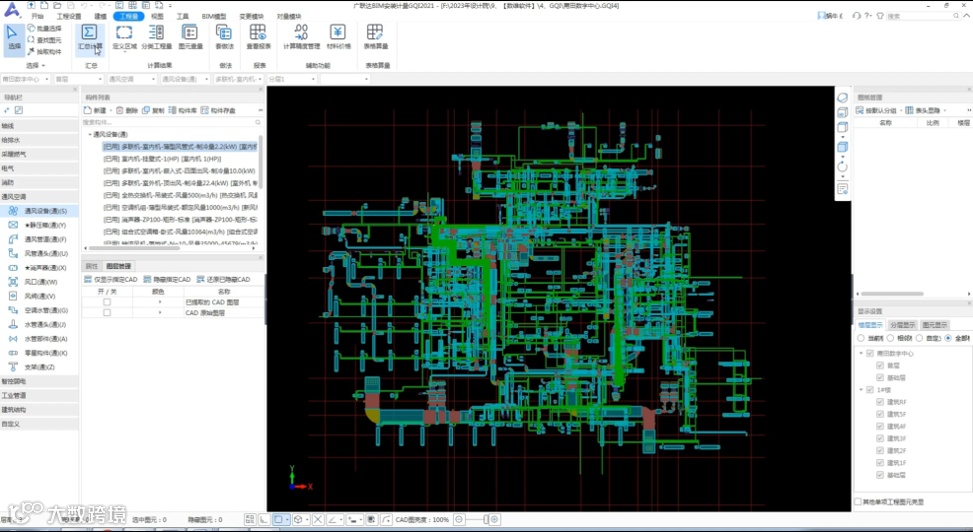973x532 pixels.
Task: Select 风口(通)(W) component type
Action: point(40,282)
